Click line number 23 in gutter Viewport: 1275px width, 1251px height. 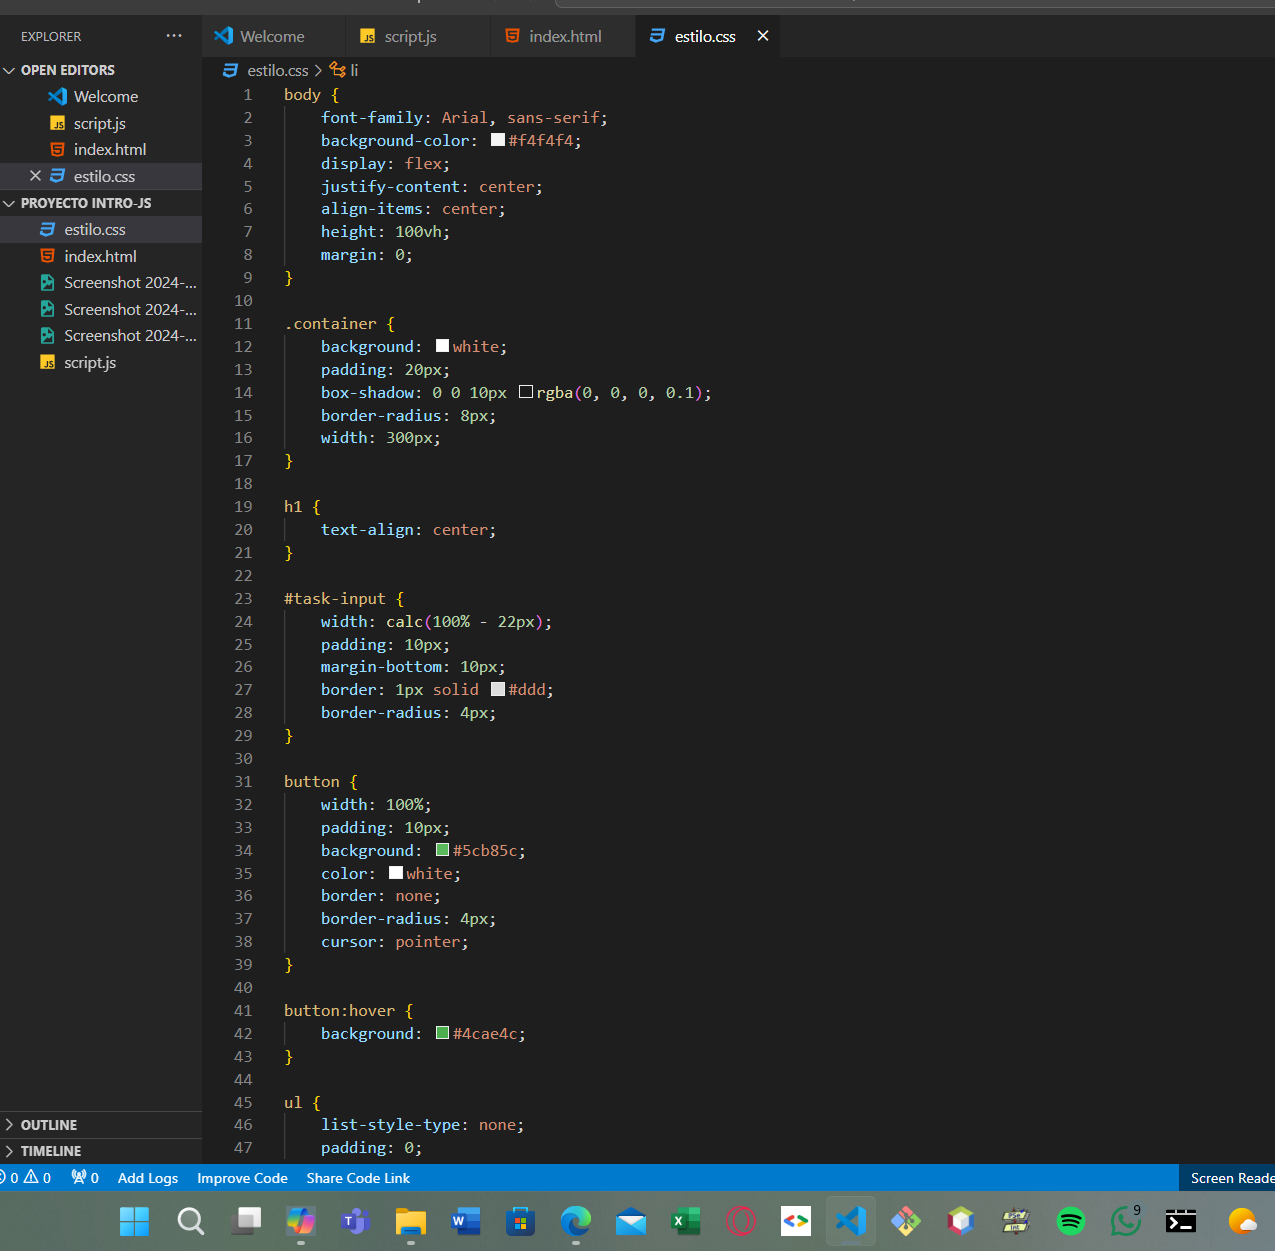point(243,598)
